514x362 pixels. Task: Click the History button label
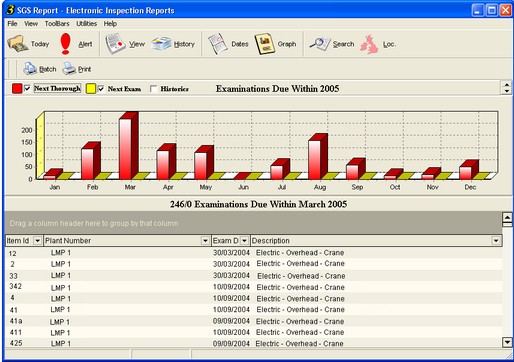pyautogui.click(x=184, y=44)
